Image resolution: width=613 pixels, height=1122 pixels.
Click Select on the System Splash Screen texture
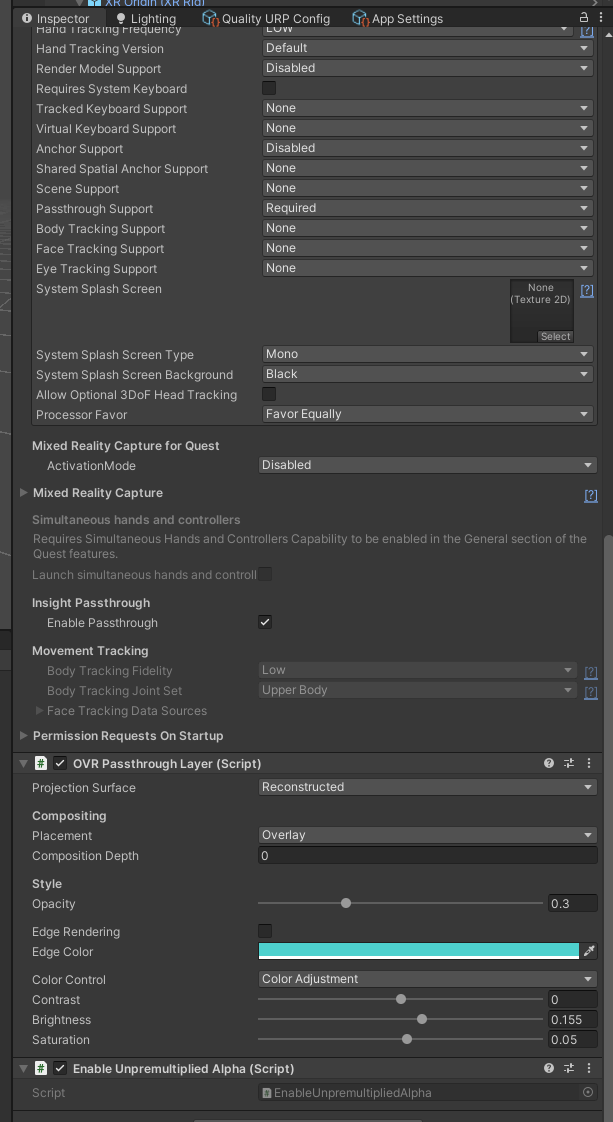(555, 336)
